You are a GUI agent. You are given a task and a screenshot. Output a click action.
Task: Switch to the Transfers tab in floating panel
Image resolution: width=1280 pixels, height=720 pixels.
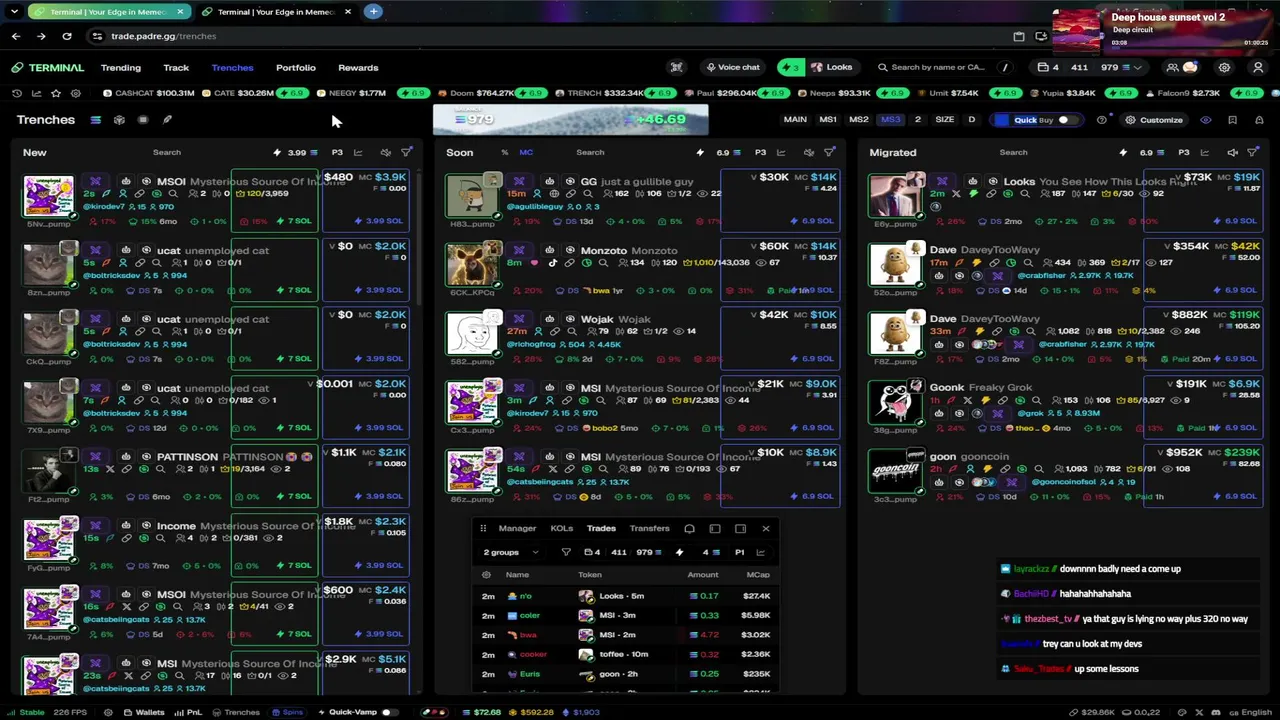click(649, 529)
